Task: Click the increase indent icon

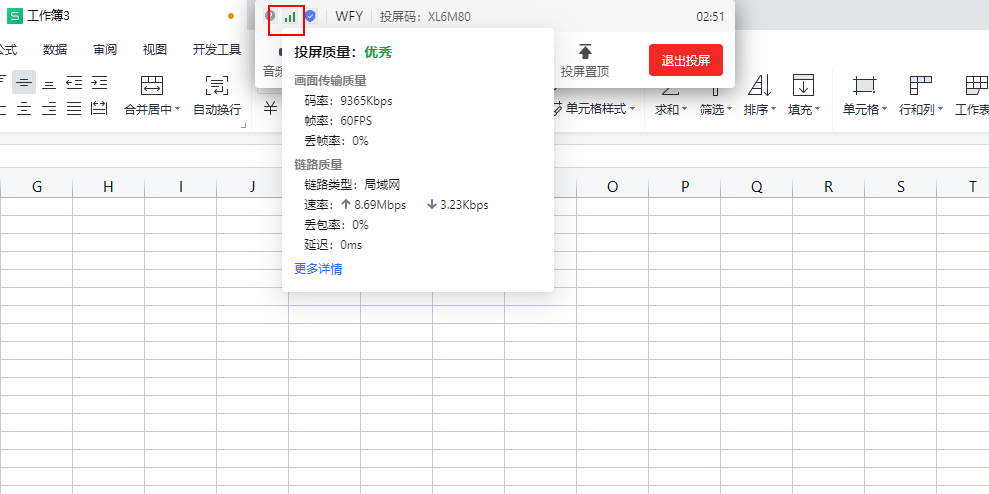Action: tap(99, 83)
